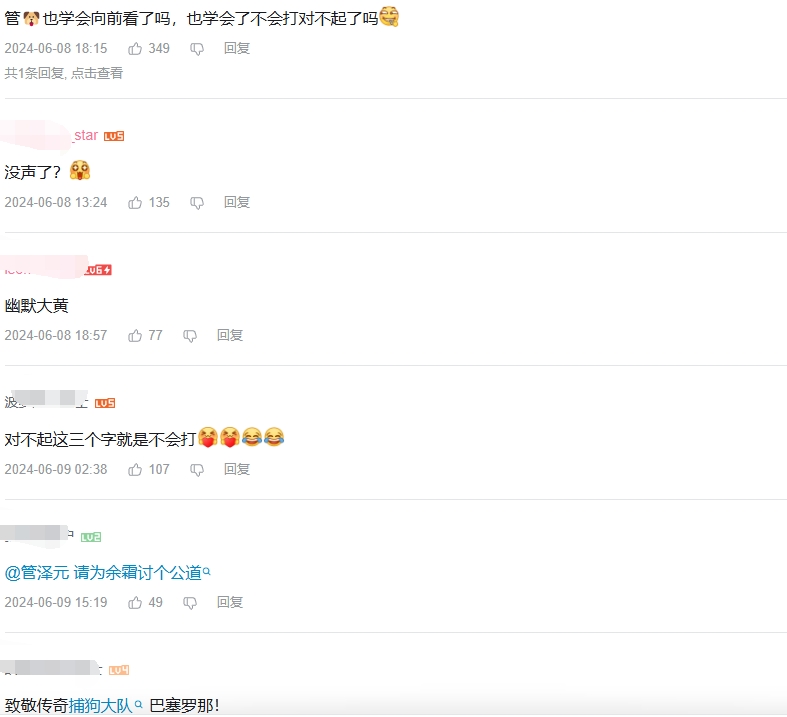
Task: Dislike the comment posted 2024-06-08 18:15
Action: pyautogui.click(x=197, y=49)
